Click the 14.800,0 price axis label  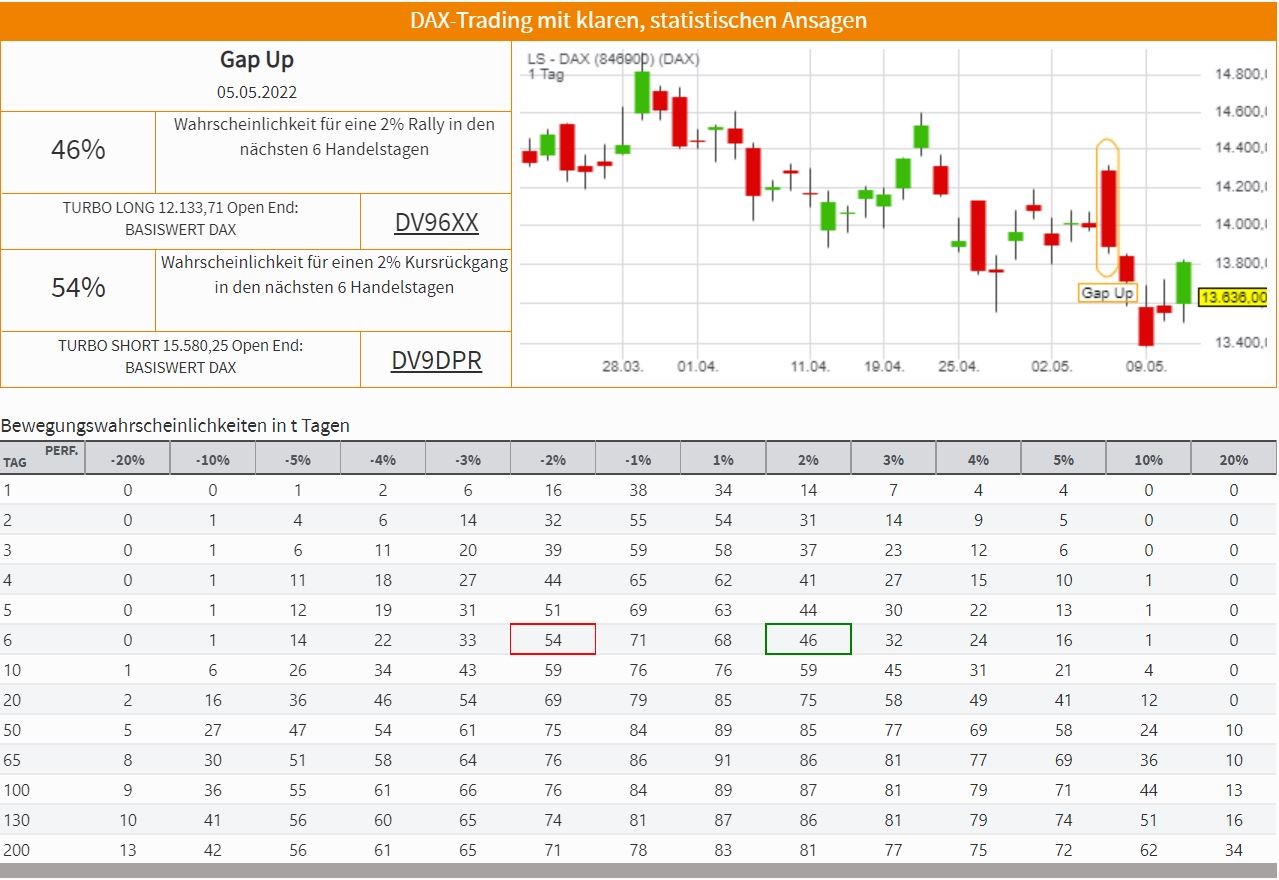click(x=1241, y=74)
